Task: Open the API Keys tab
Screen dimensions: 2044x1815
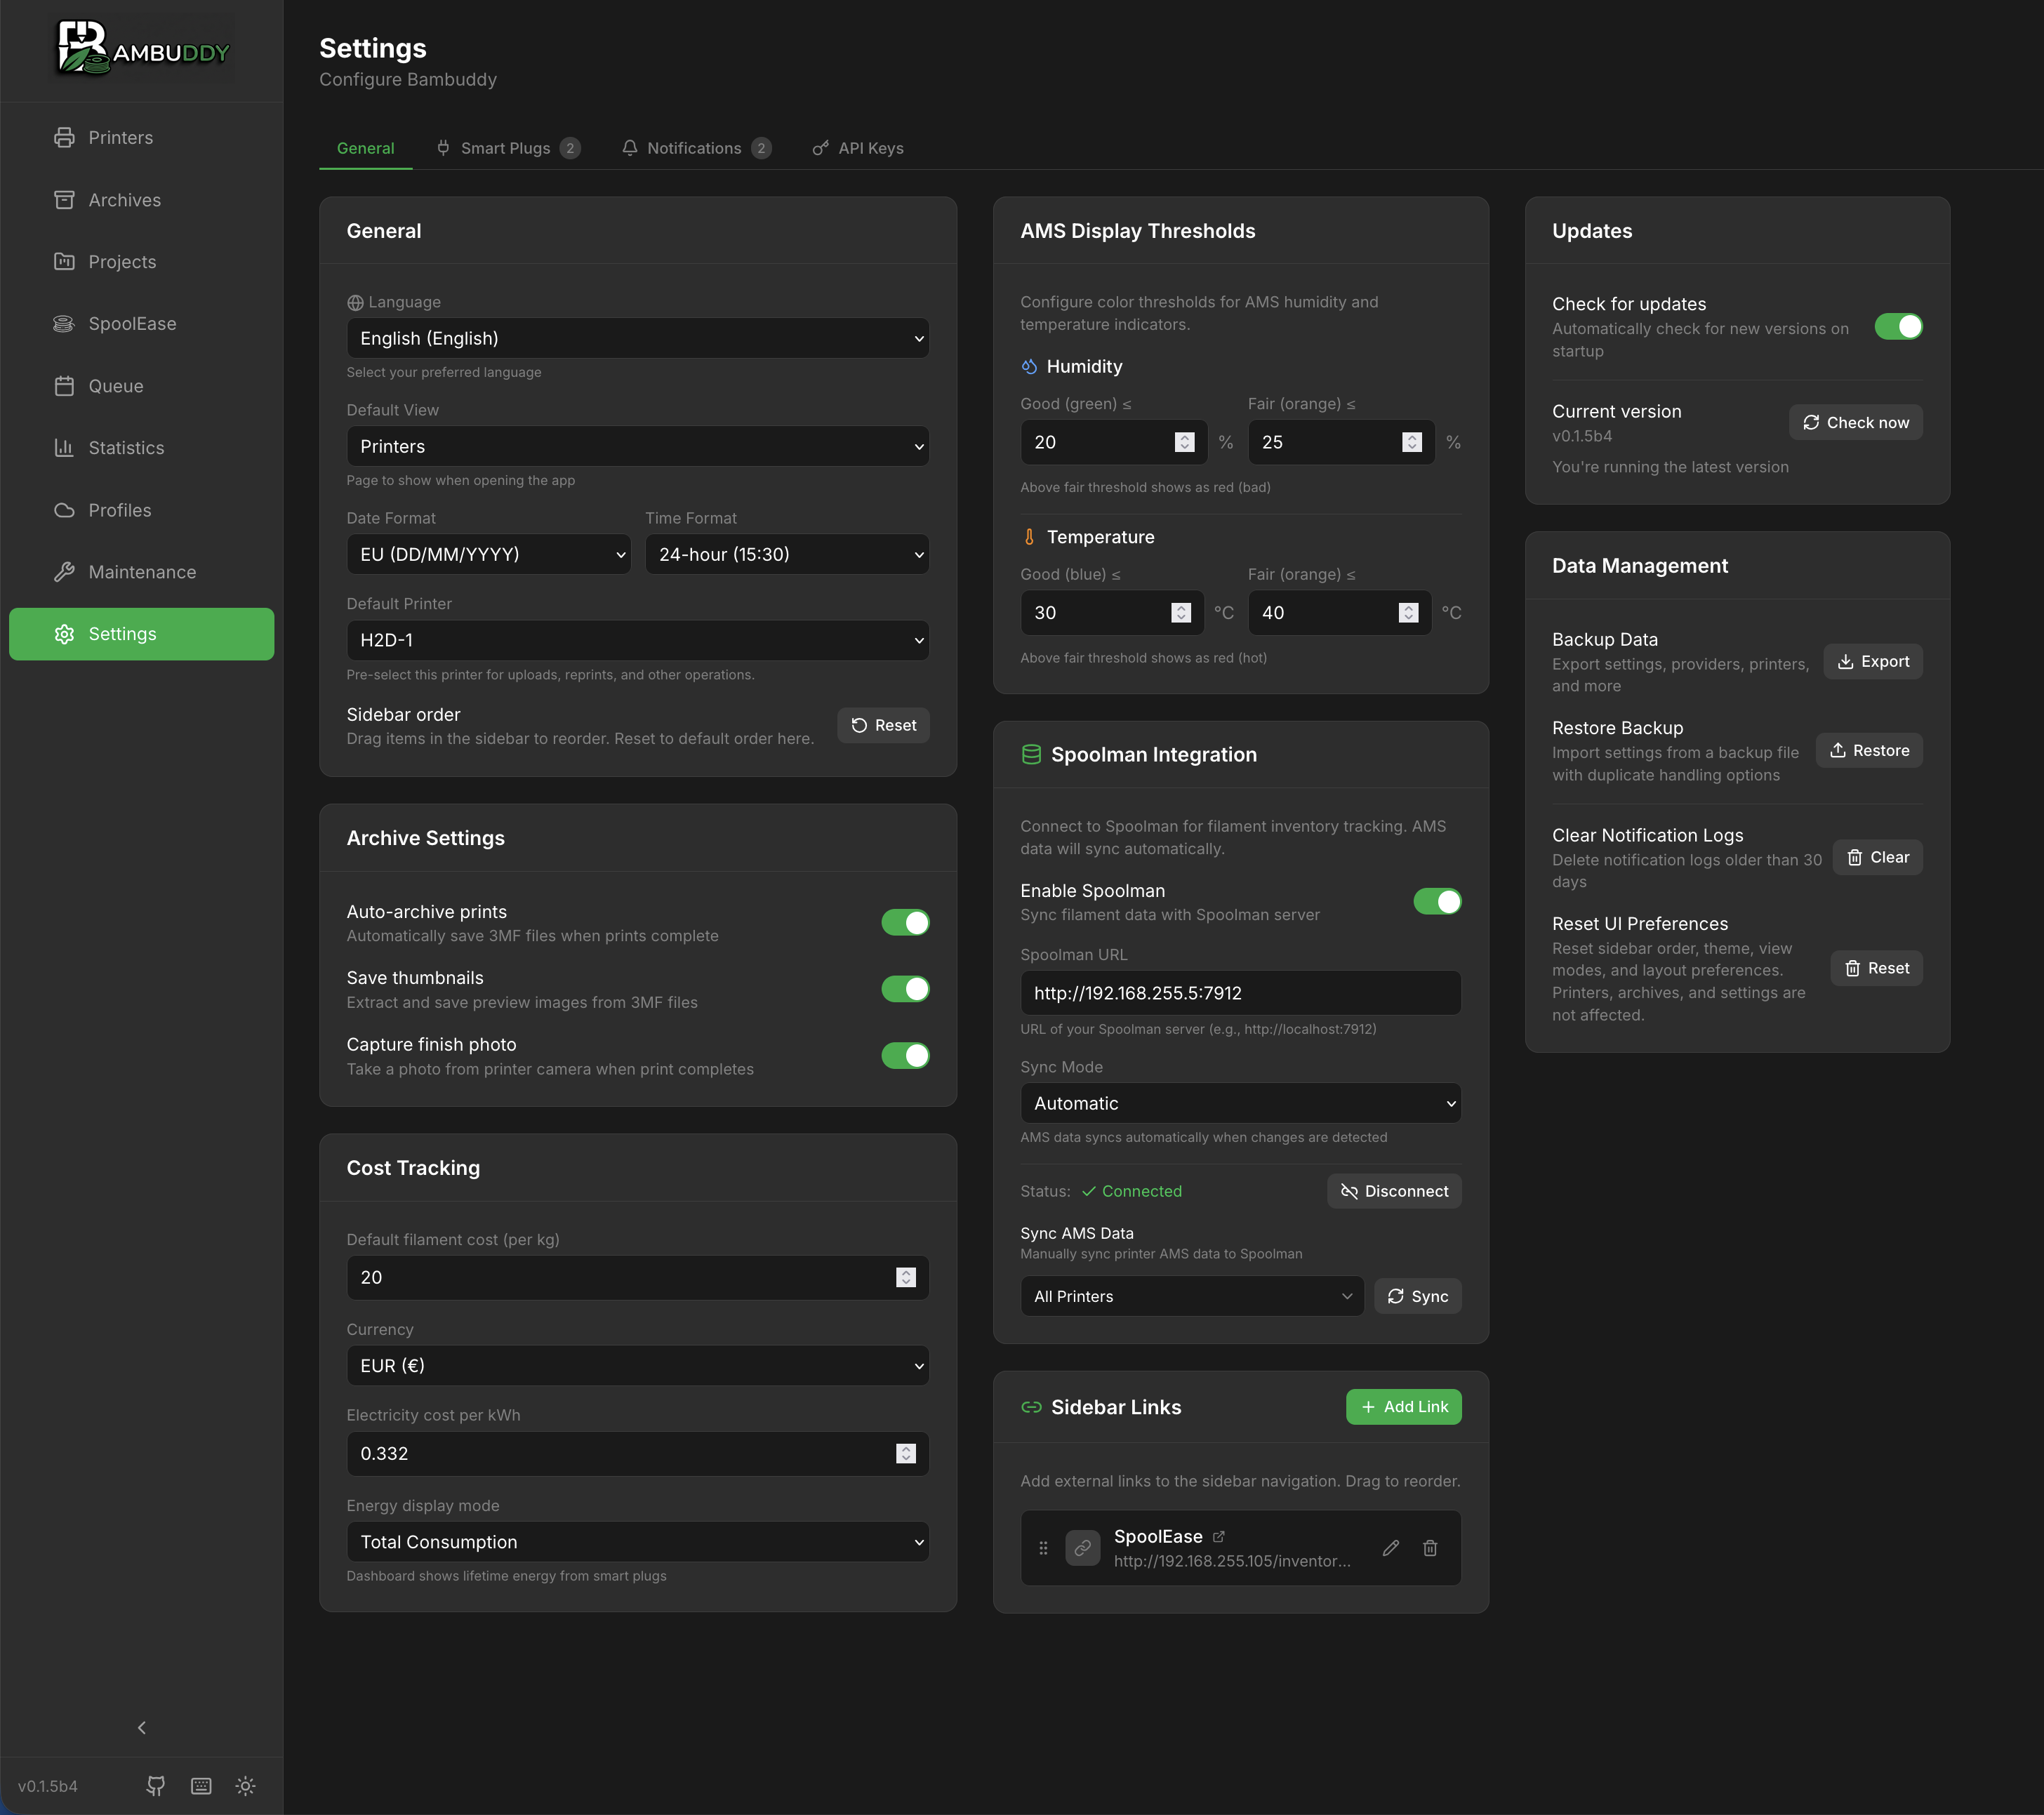Action: (858, 148)
